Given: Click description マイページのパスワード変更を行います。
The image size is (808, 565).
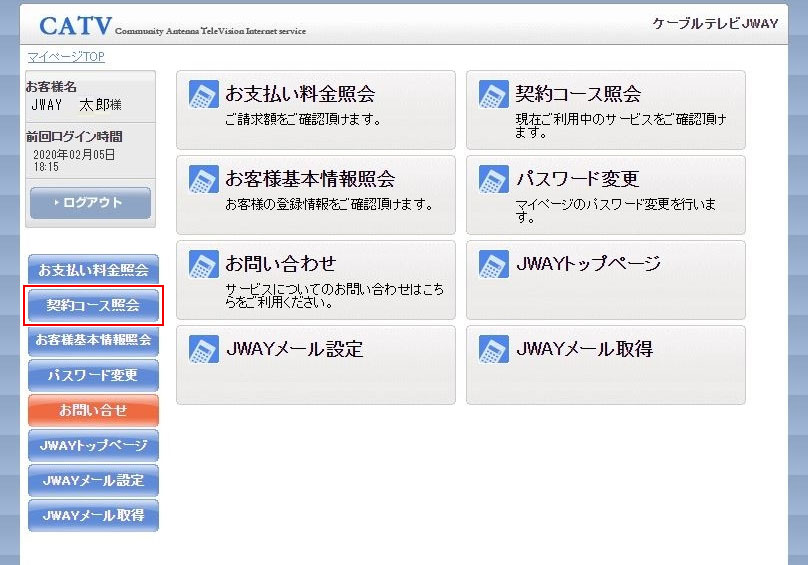Looking at the screenshot, I should pyautogui.click(x=615, y=211).
